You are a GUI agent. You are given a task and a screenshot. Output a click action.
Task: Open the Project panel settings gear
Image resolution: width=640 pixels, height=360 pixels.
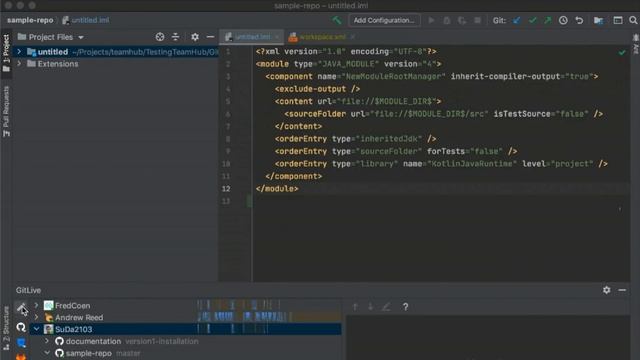click(195, 37)
